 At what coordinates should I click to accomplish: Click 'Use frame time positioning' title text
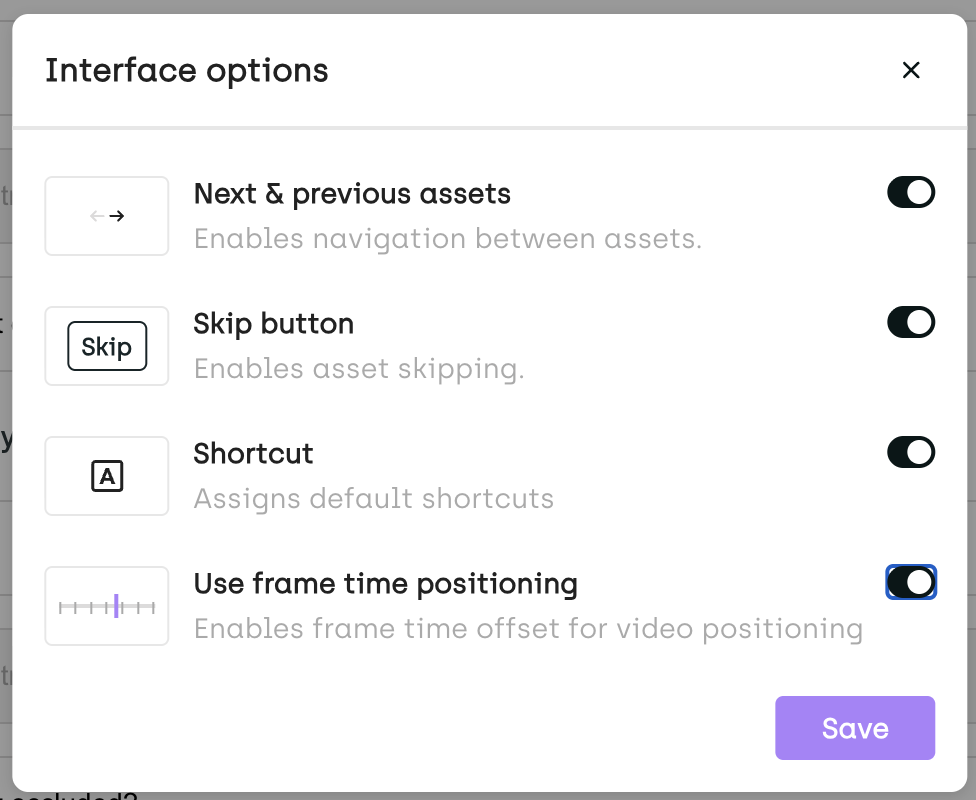click(385, 583)
